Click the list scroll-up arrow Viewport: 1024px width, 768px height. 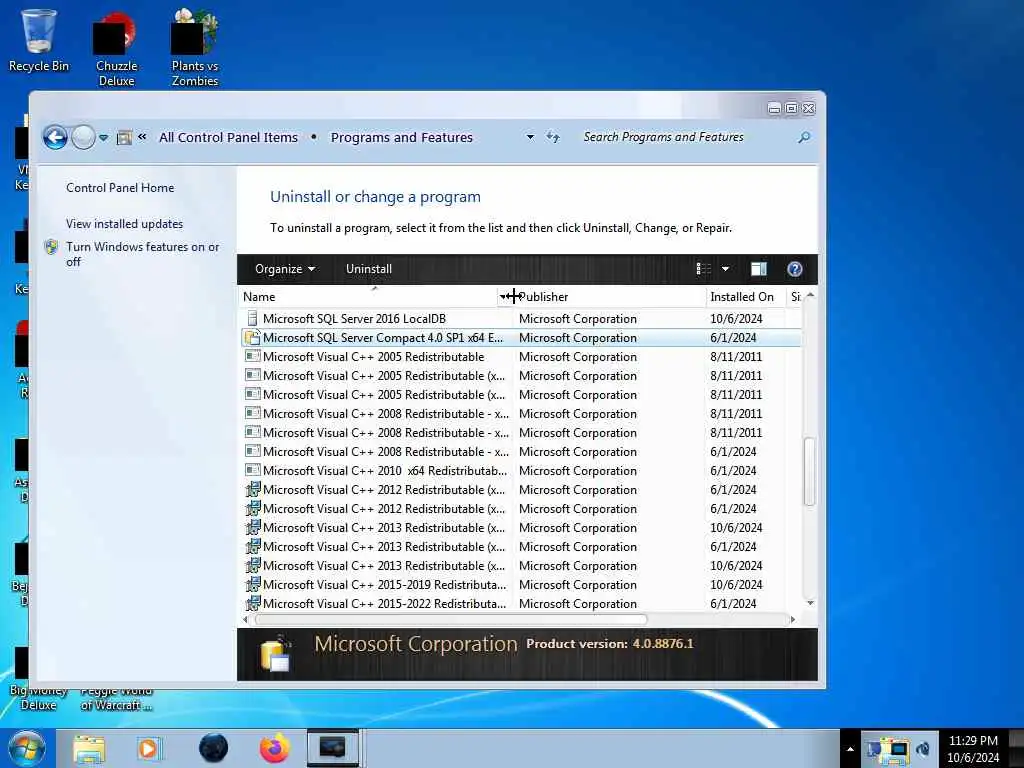click(810, 296)
